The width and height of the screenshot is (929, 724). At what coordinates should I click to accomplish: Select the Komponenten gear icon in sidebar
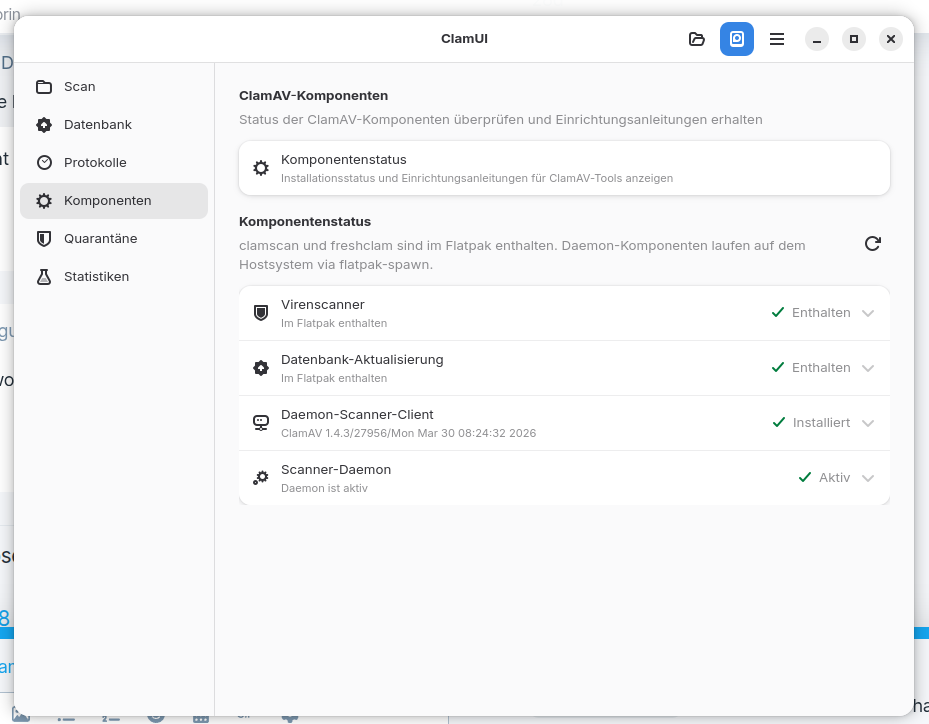(44, 201)
